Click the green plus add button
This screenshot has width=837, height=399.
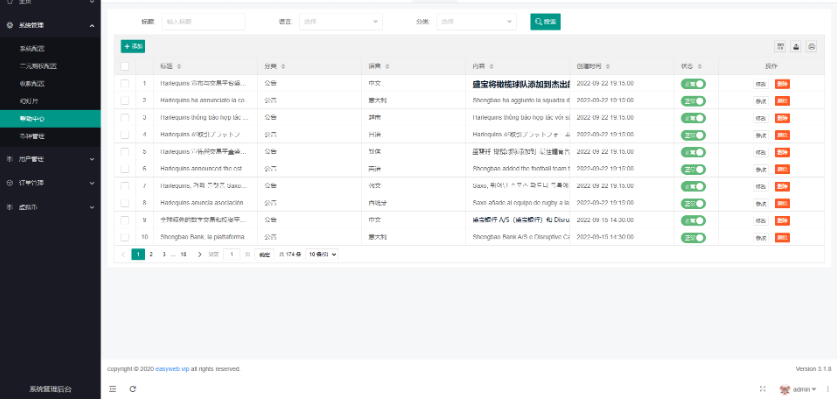pos(133,46)
